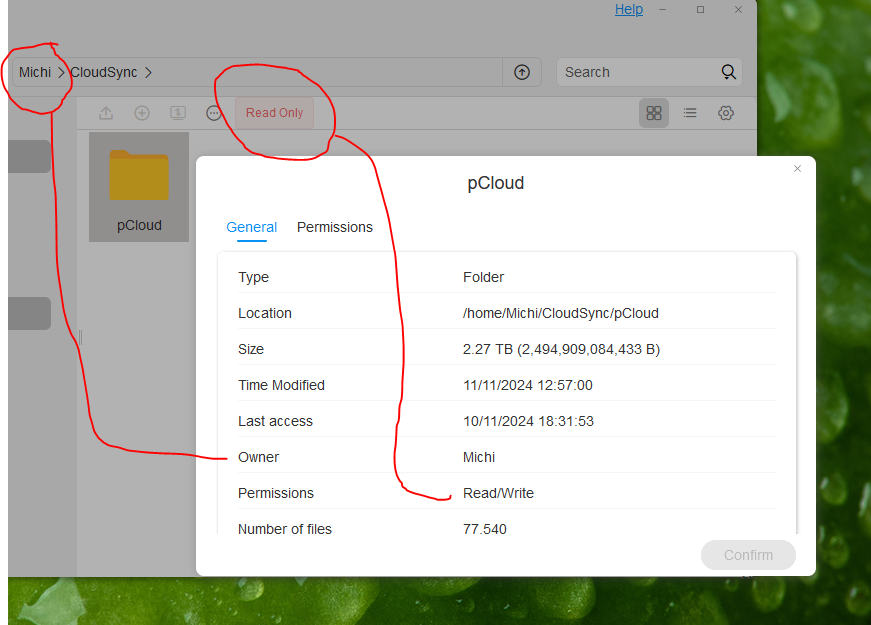Click the create new (plus) icon

tap(142, 113)
